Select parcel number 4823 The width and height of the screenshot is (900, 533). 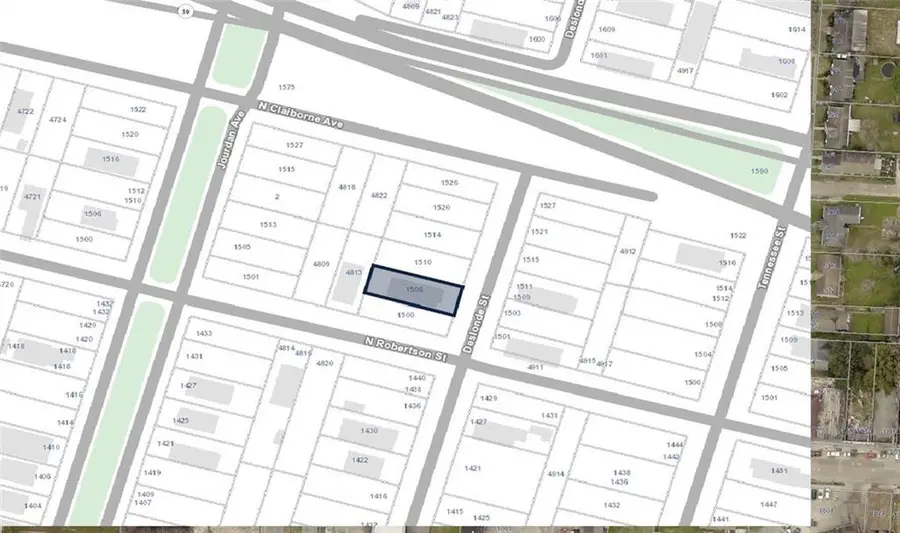pyautogui.click(x=450, y=17)
